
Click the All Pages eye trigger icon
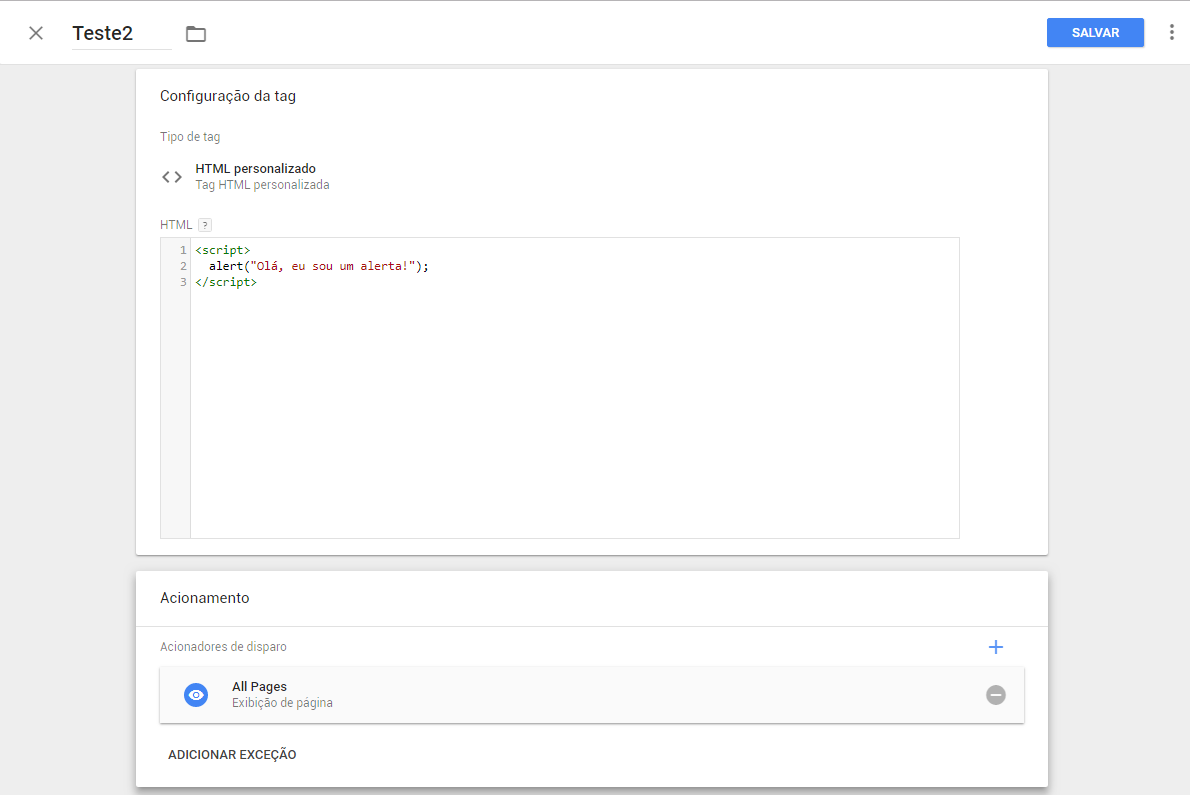(x=196, y=695)
